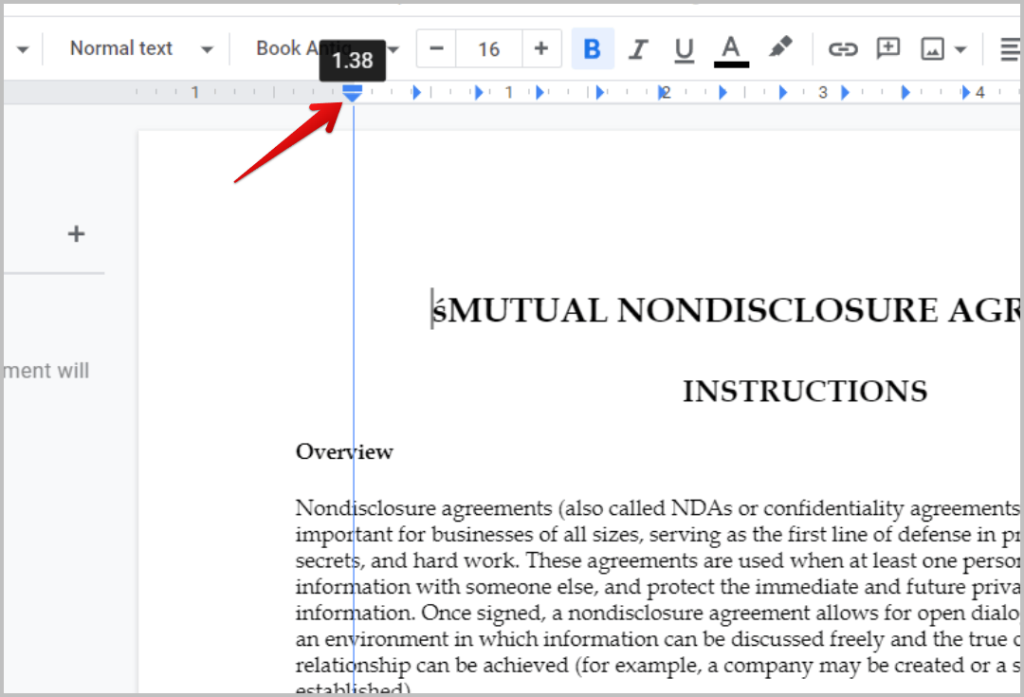Screen dimensions: 1024x697
Task: Click the font size field showing 16
Action: (x=488, y=48)
